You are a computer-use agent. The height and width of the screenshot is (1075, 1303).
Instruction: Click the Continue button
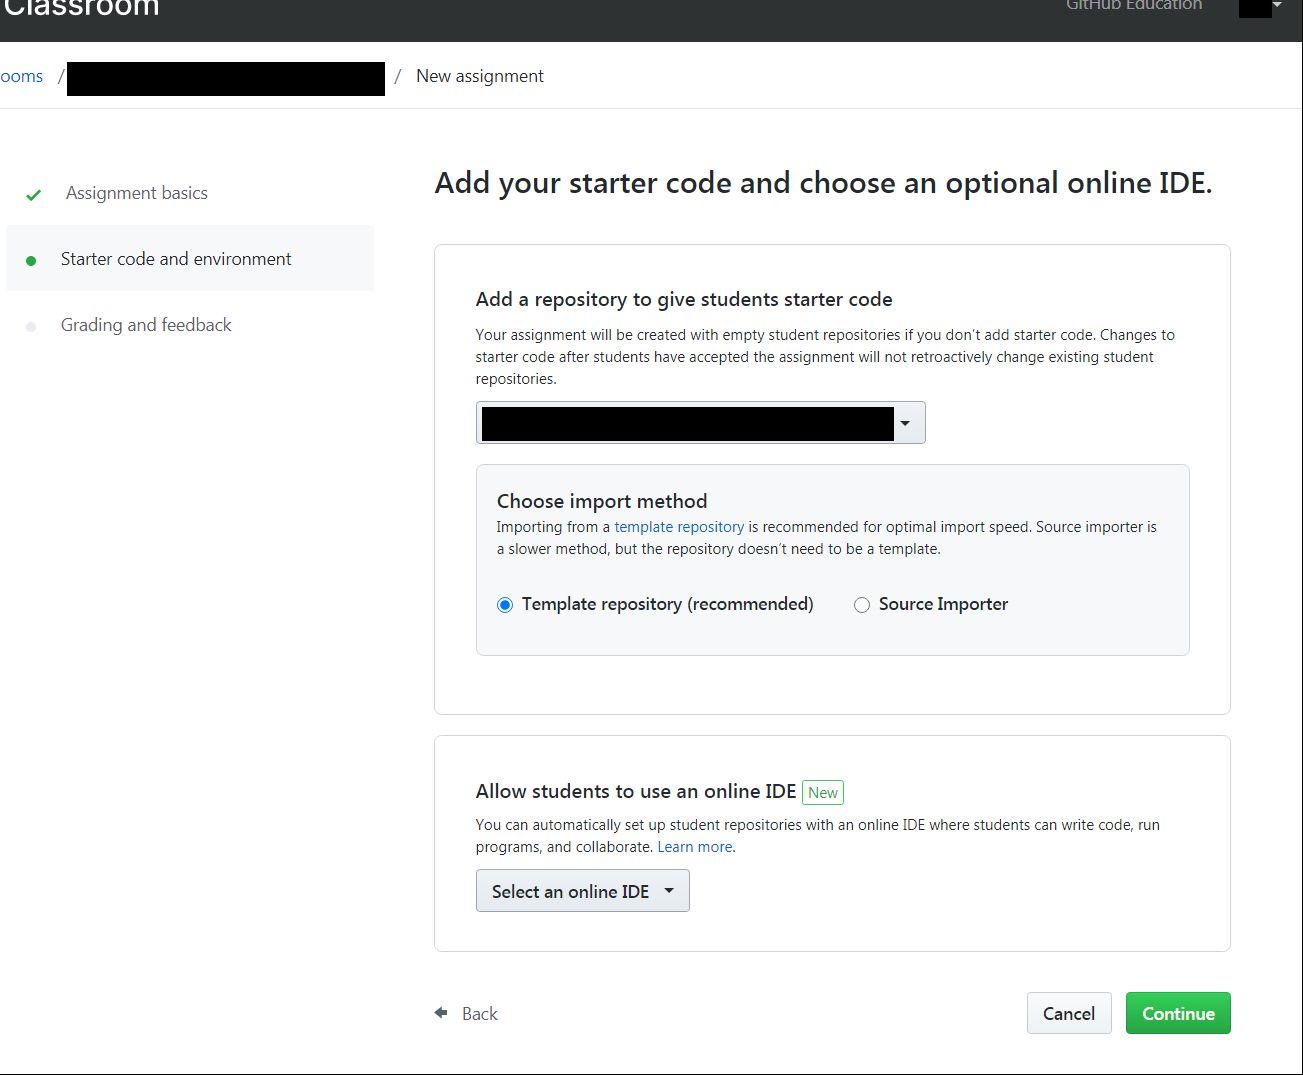(1178, 1013)
